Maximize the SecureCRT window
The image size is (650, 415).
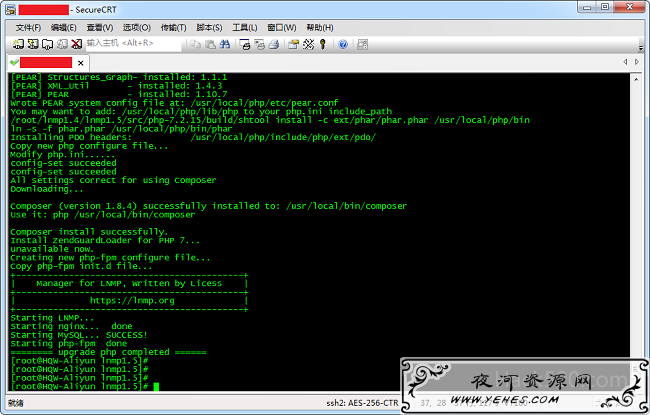pyautogui.click(x=605, y=7)
